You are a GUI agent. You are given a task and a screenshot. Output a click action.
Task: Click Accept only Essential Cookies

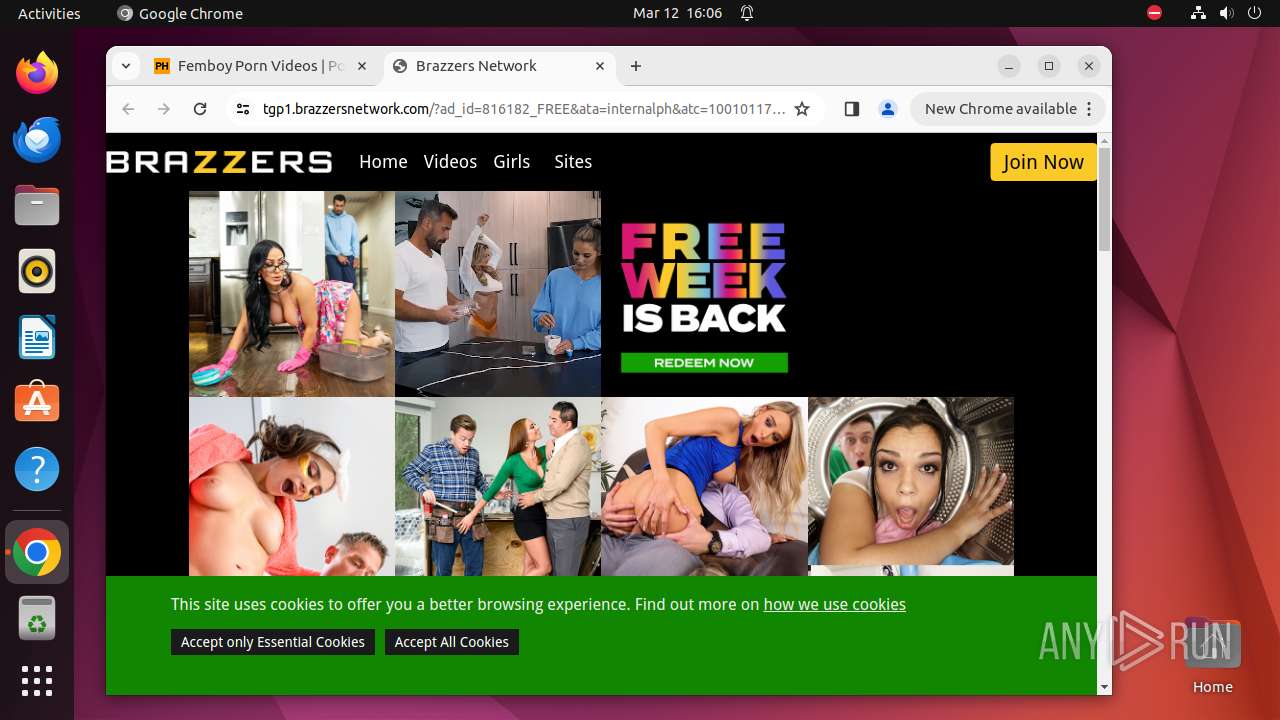coord(273,642)
